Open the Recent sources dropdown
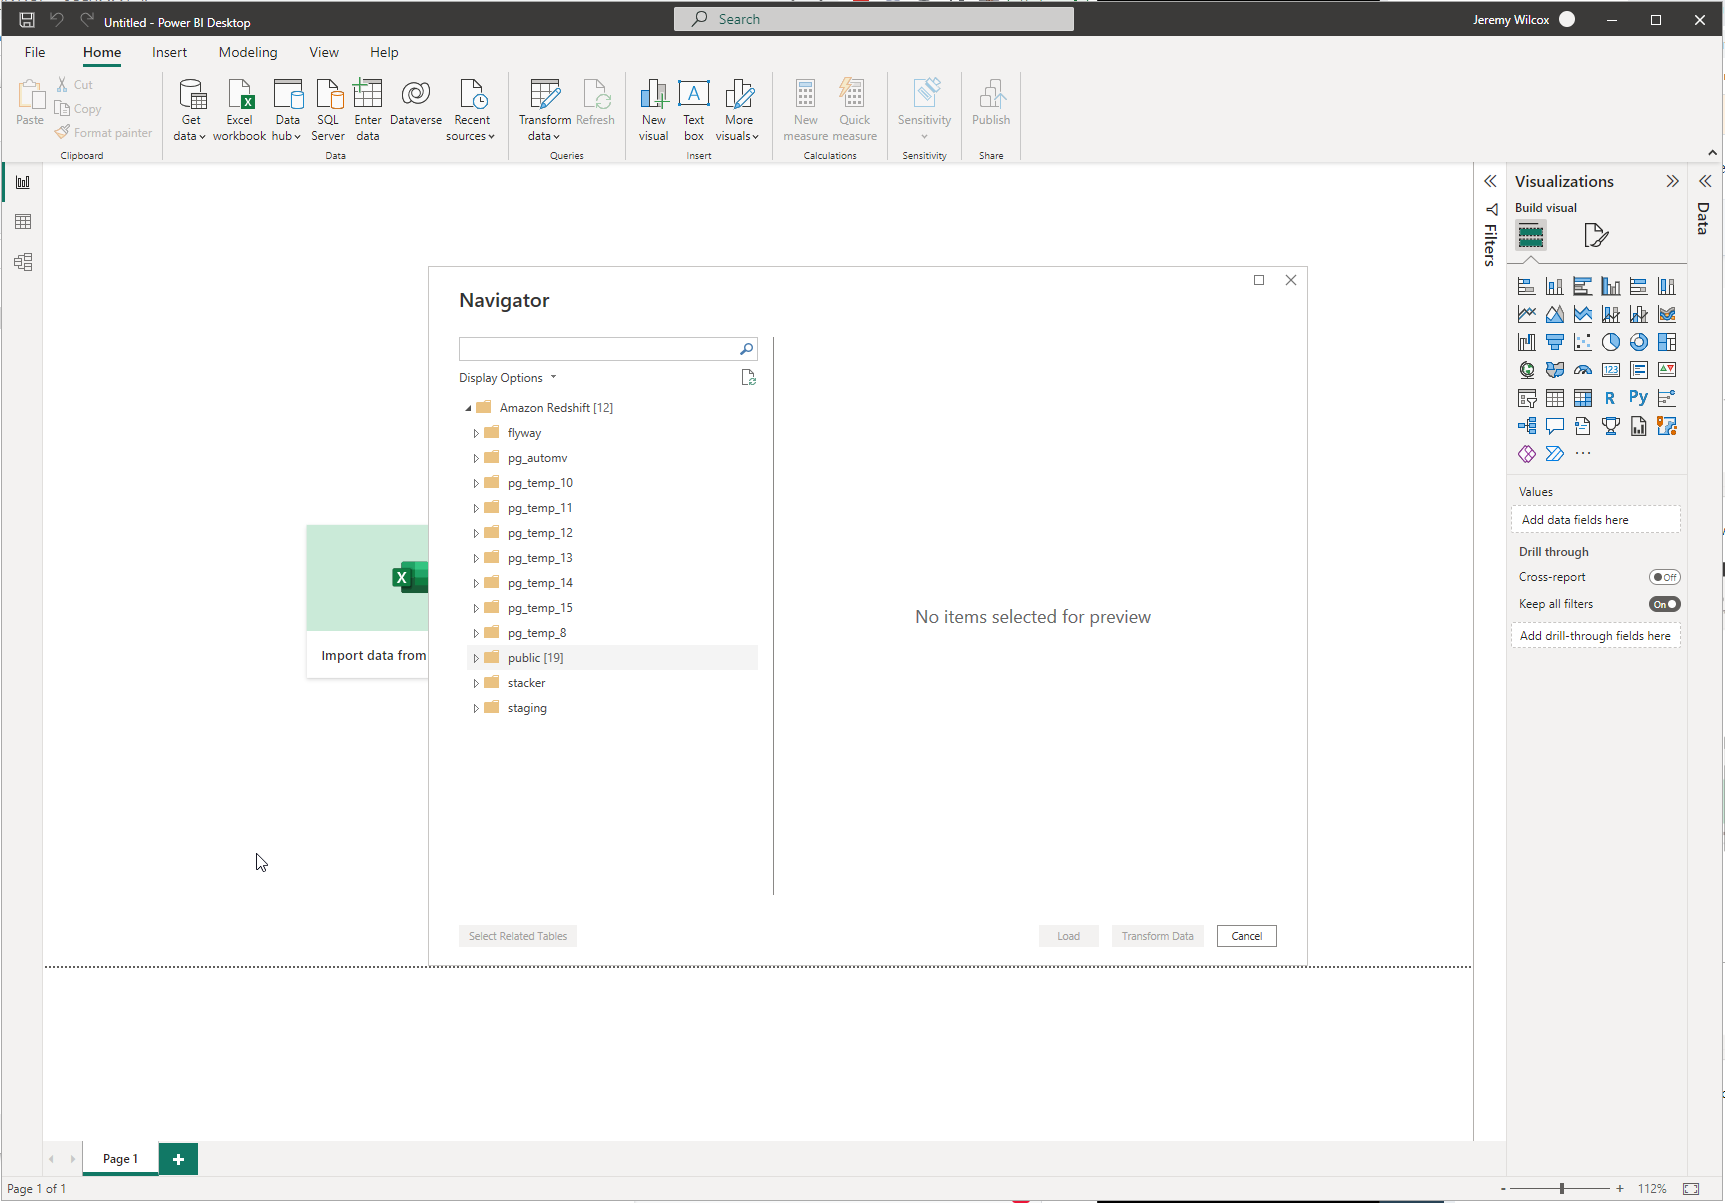This screenshot has height=1203, width=1725. (471, 110)
